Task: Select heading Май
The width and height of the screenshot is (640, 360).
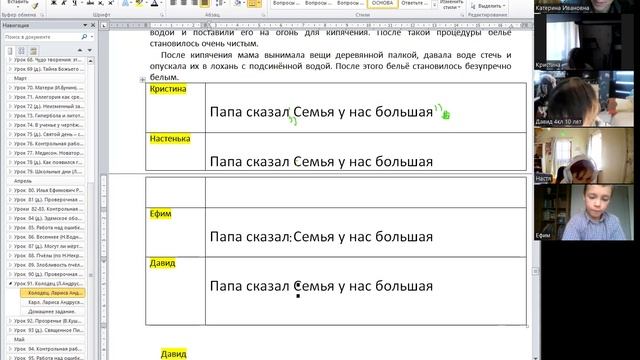Action: click(x=19, y=339)
